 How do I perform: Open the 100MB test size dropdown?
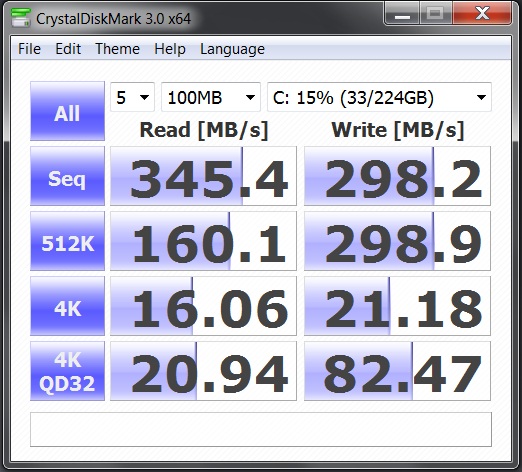click(x=211, y=97)
